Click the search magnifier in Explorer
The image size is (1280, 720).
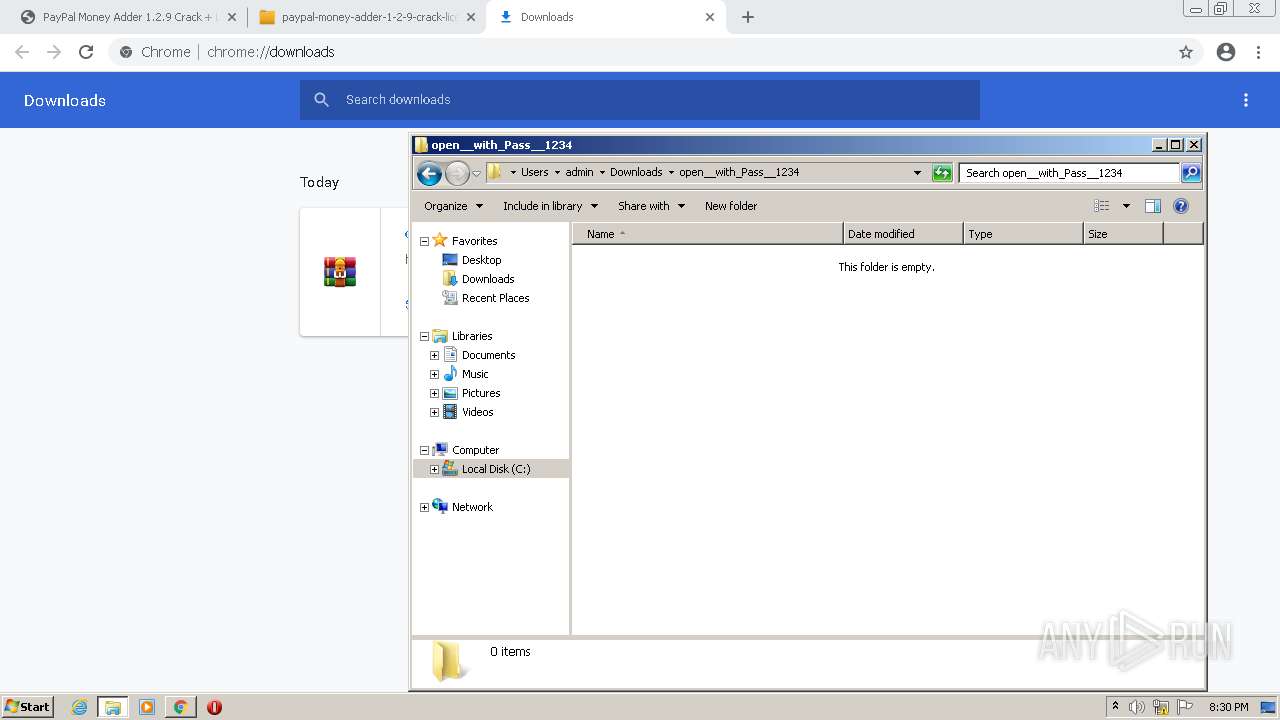1191,173
